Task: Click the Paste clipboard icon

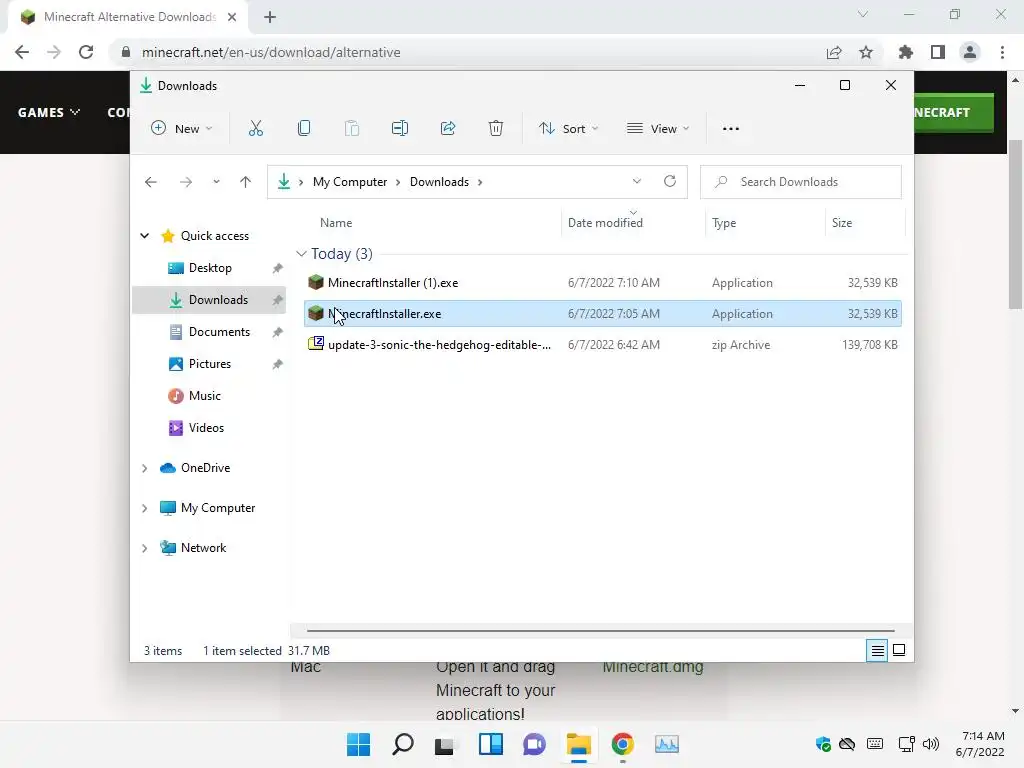Action: click(x=352, y=129)
